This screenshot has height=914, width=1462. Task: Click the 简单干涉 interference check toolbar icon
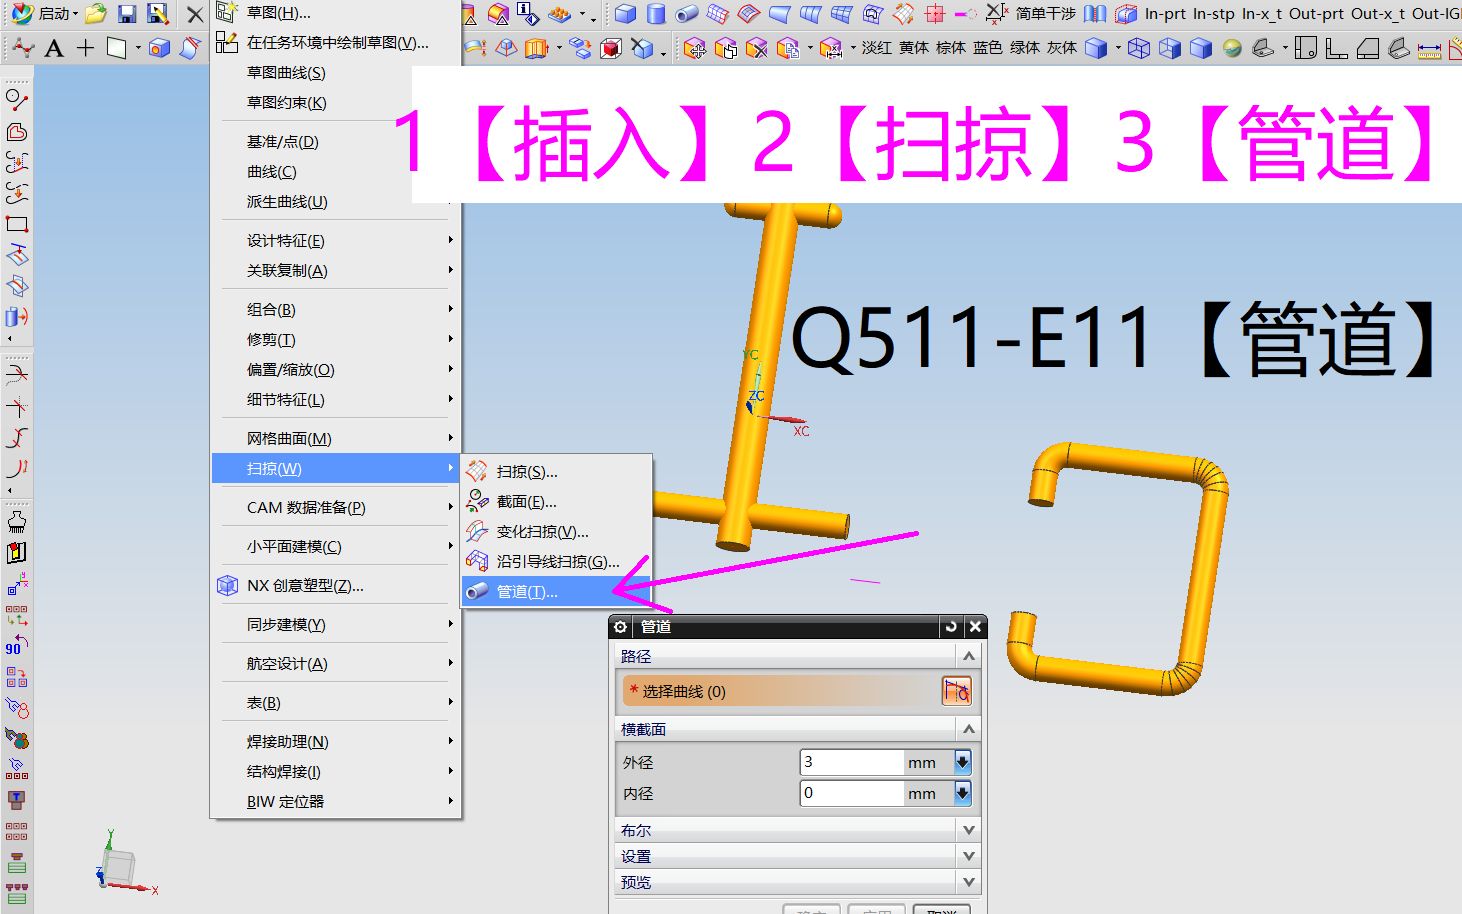(x=1044, y=14)
